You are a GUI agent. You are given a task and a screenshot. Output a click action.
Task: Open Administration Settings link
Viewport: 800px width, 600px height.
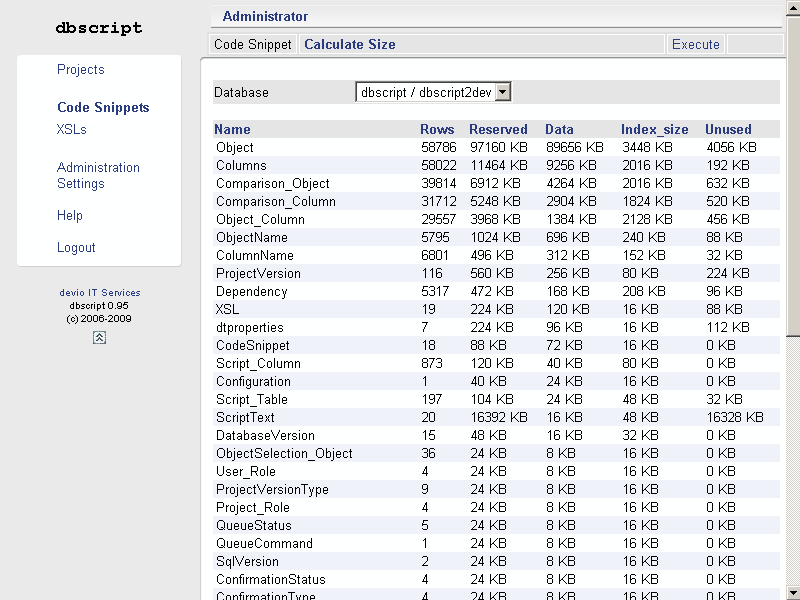pyautogui.click(x=98, y=175)
